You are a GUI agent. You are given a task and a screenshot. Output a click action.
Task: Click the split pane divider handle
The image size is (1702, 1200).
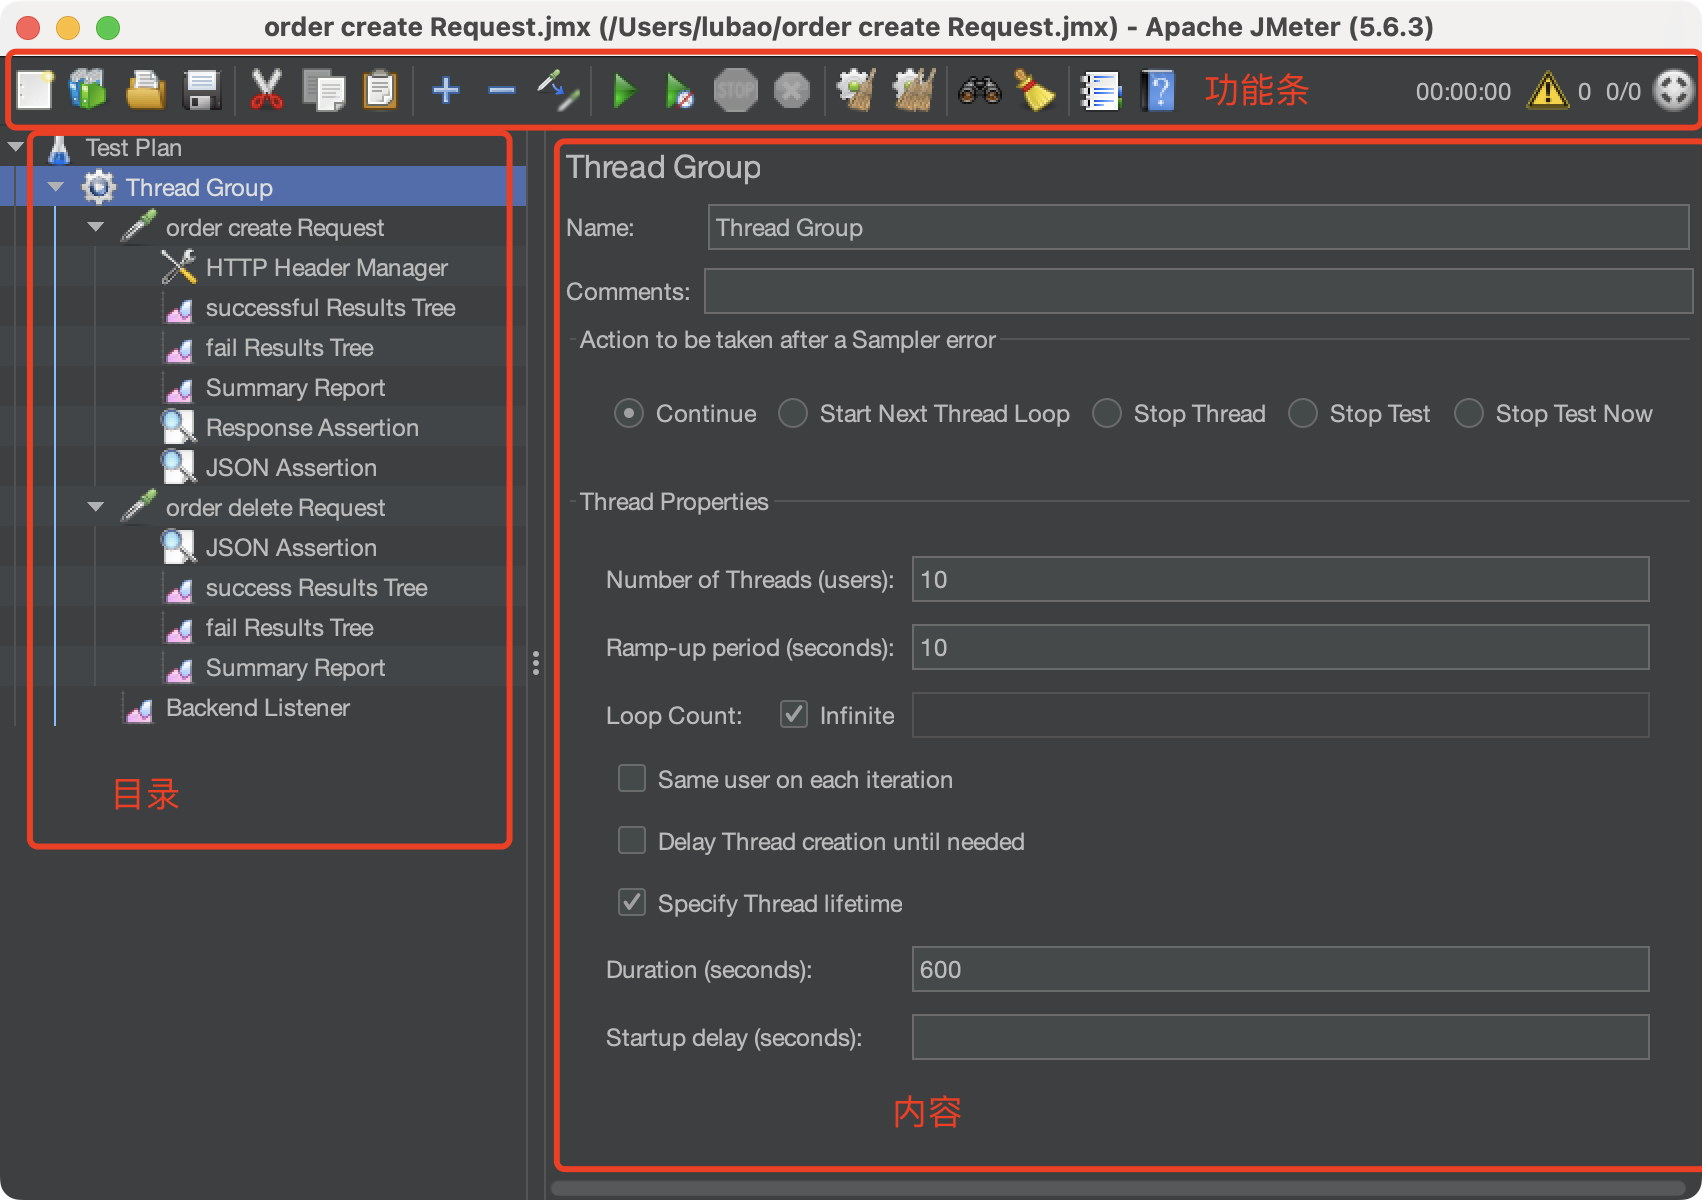tap(536, 663)
